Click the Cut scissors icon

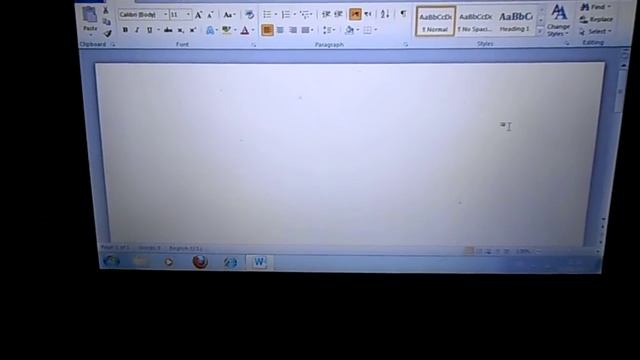point(106,11)
